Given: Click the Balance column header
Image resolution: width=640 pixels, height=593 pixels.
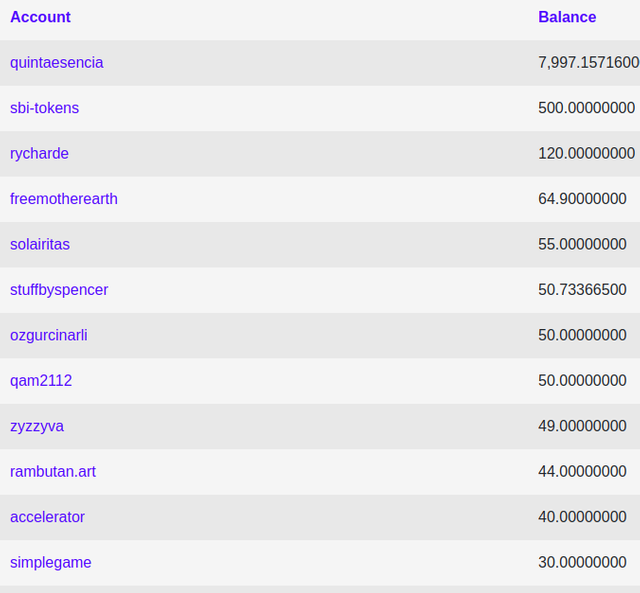Looking at the screenshot, I should 567,17.
